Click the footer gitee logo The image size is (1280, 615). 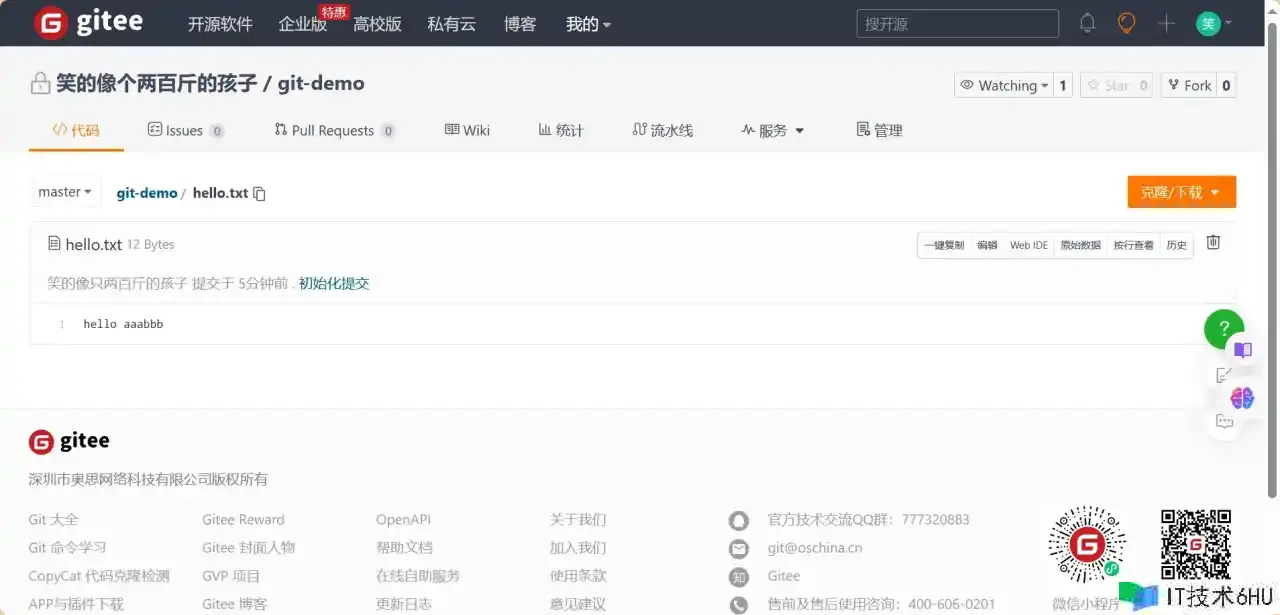(69, 441)
